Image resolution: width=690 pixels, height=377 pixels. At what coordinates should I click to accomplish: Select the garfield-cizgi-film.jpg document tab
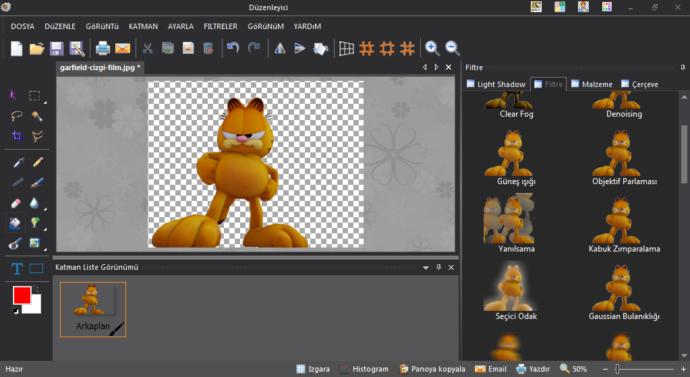pos(100,68)
